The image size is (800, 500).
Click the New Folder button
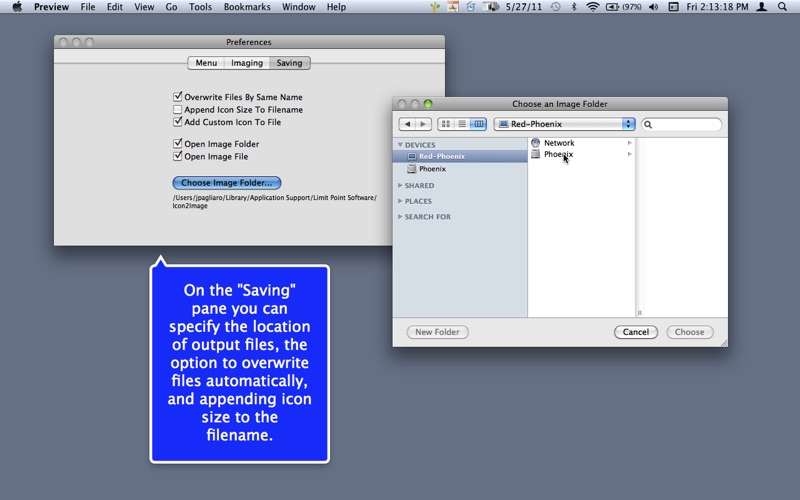click(x=437, y=332)
